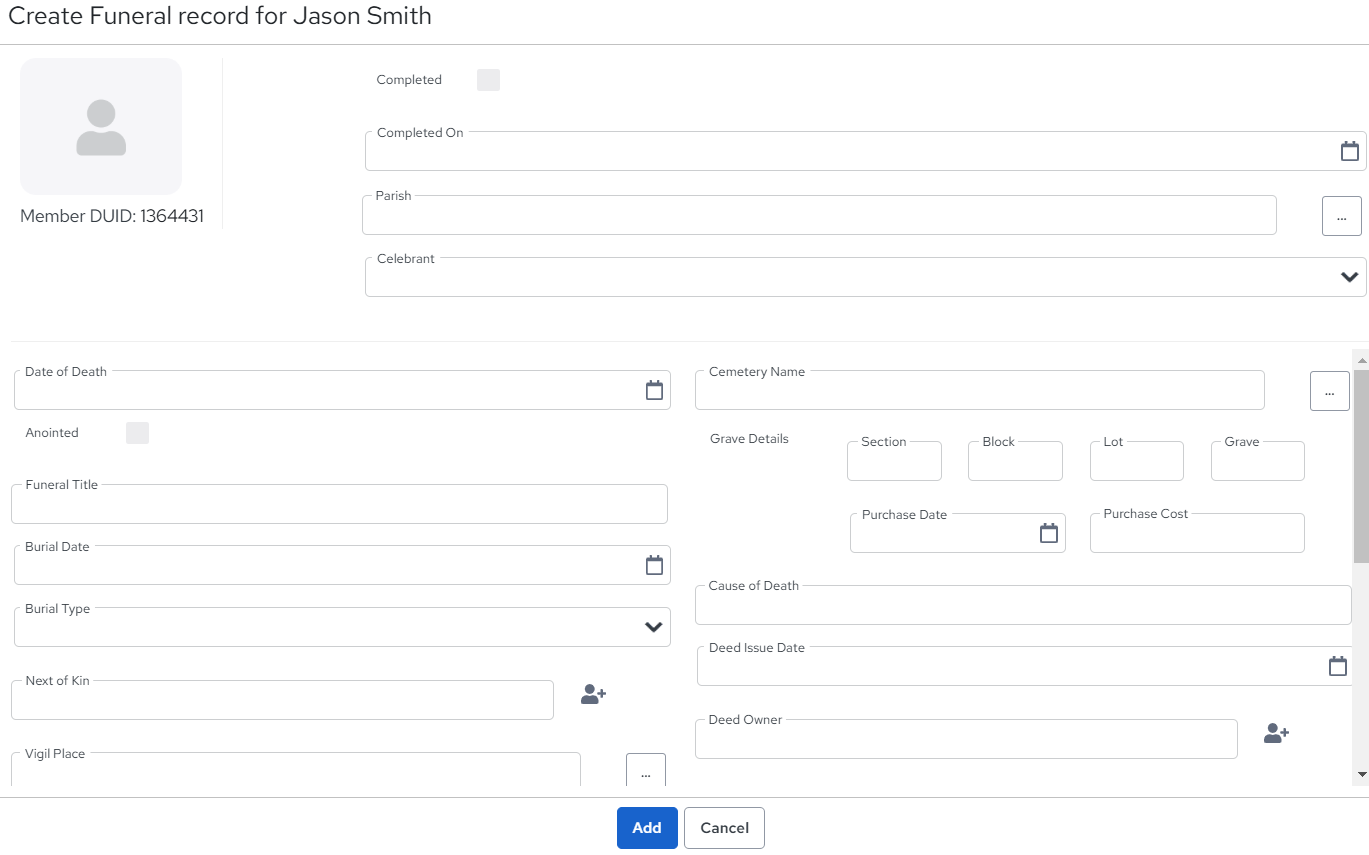The image size is (1369, 855).
Task: Expand the Celebrant dropdown
Action: click(x=1349, y=277)
